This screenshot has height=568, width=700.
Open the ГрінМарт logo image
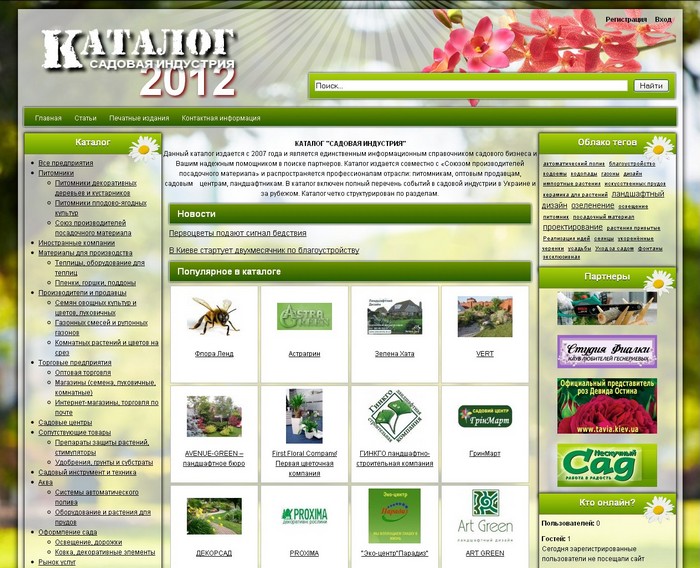click(485, 416)
